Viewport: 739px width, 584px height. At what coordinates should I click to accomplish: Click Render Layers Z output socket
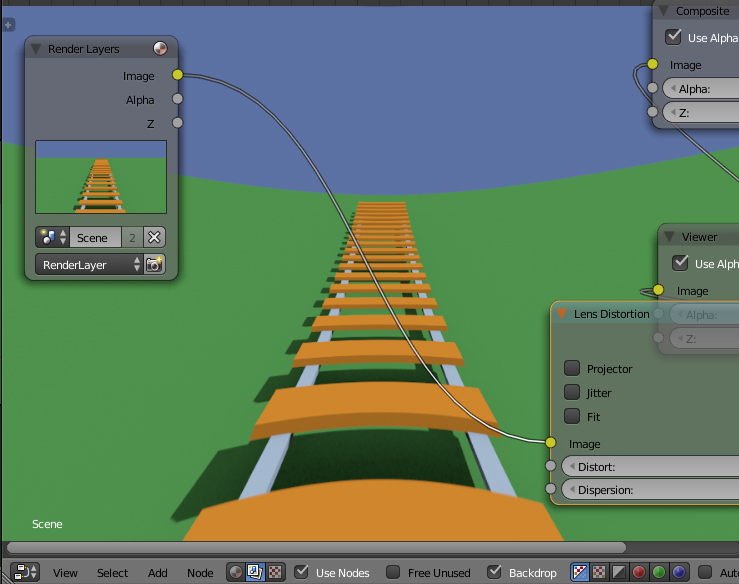tap(178, 123)
